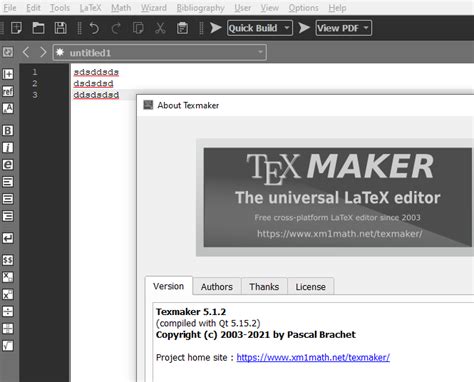The image size is (474, 382).
Task: Toggle the structure panel icon left of tabs
Action: (8, 52)
